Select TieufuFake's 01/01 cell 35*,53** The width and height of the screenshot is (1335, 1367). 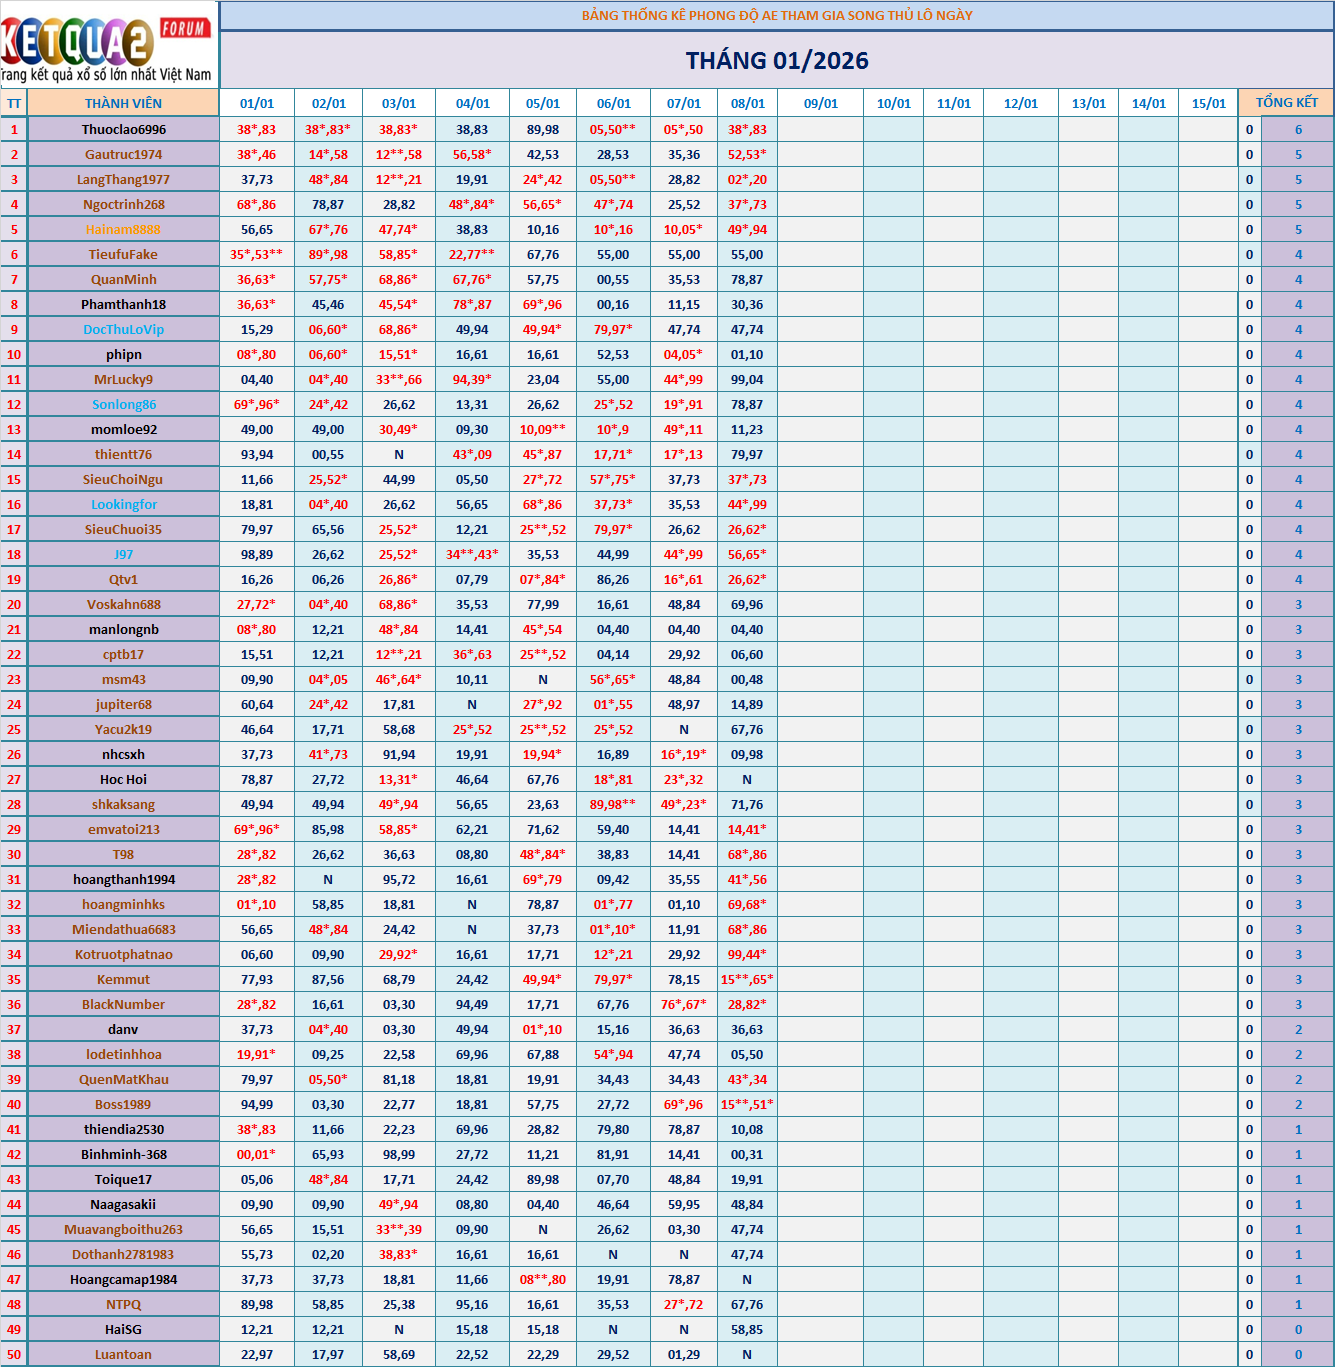(x=257, y=254)
